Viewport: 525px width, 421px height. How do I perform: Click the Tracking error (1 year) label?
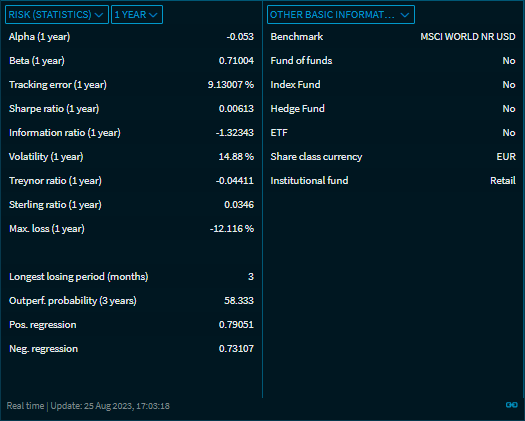[58, 85]
